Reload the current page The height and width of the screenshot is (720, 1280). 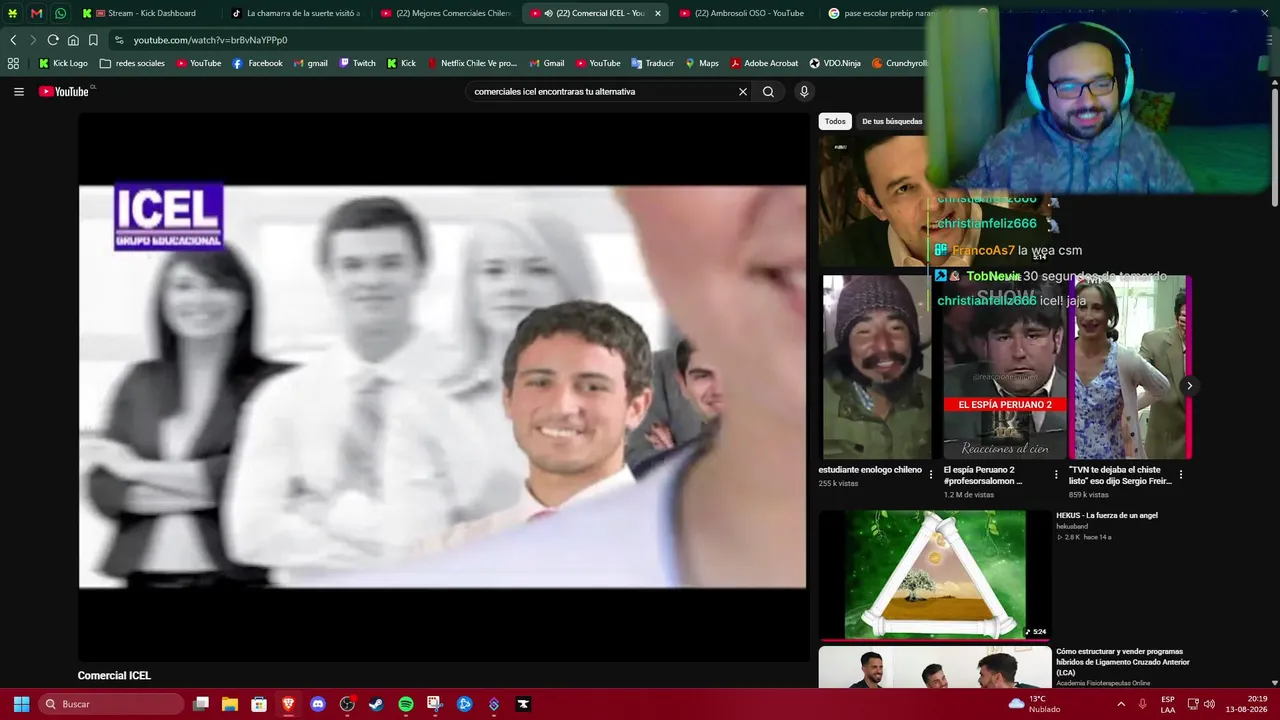[x=53, y=40]
